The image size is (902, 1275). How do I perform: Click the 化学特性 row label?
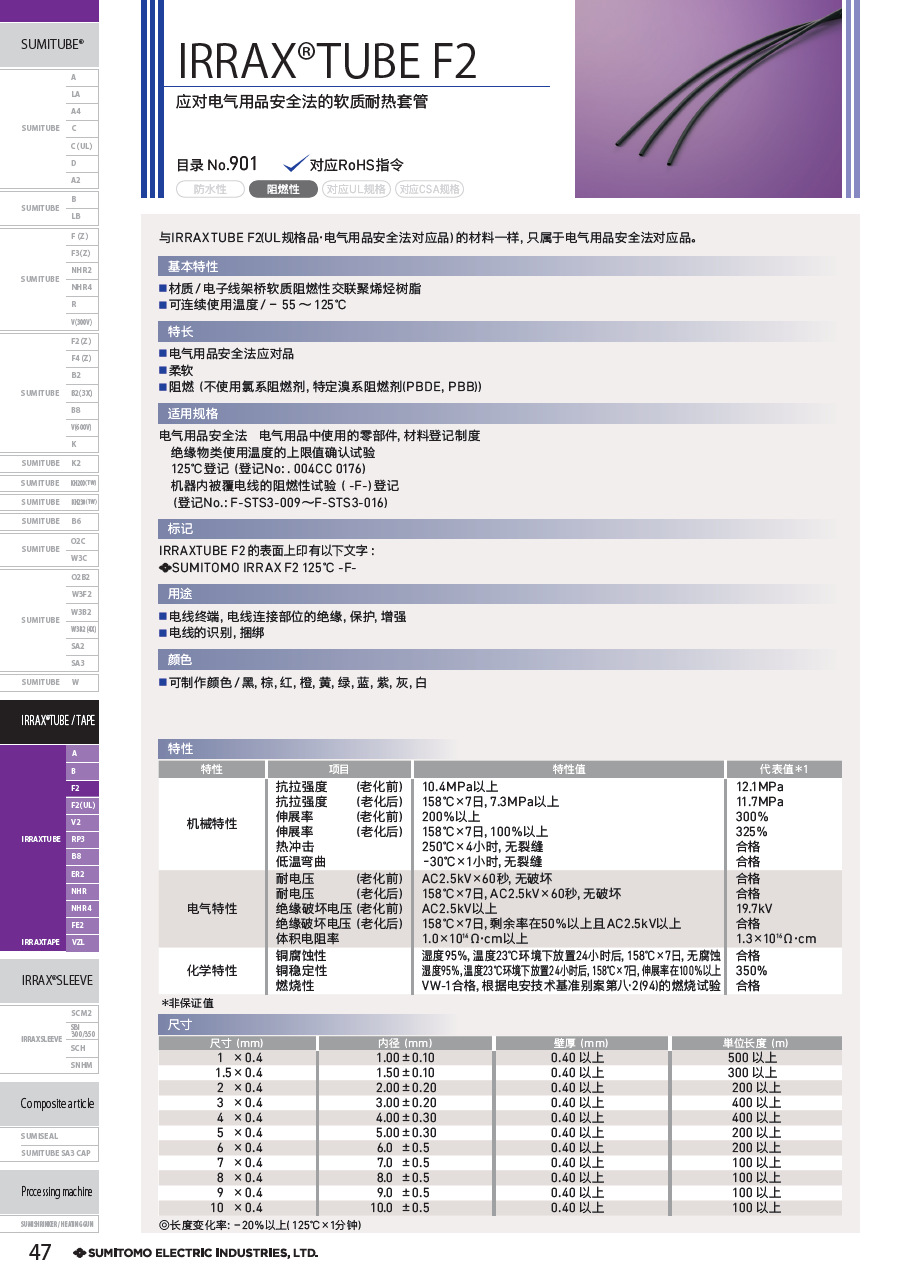[212, 970]
